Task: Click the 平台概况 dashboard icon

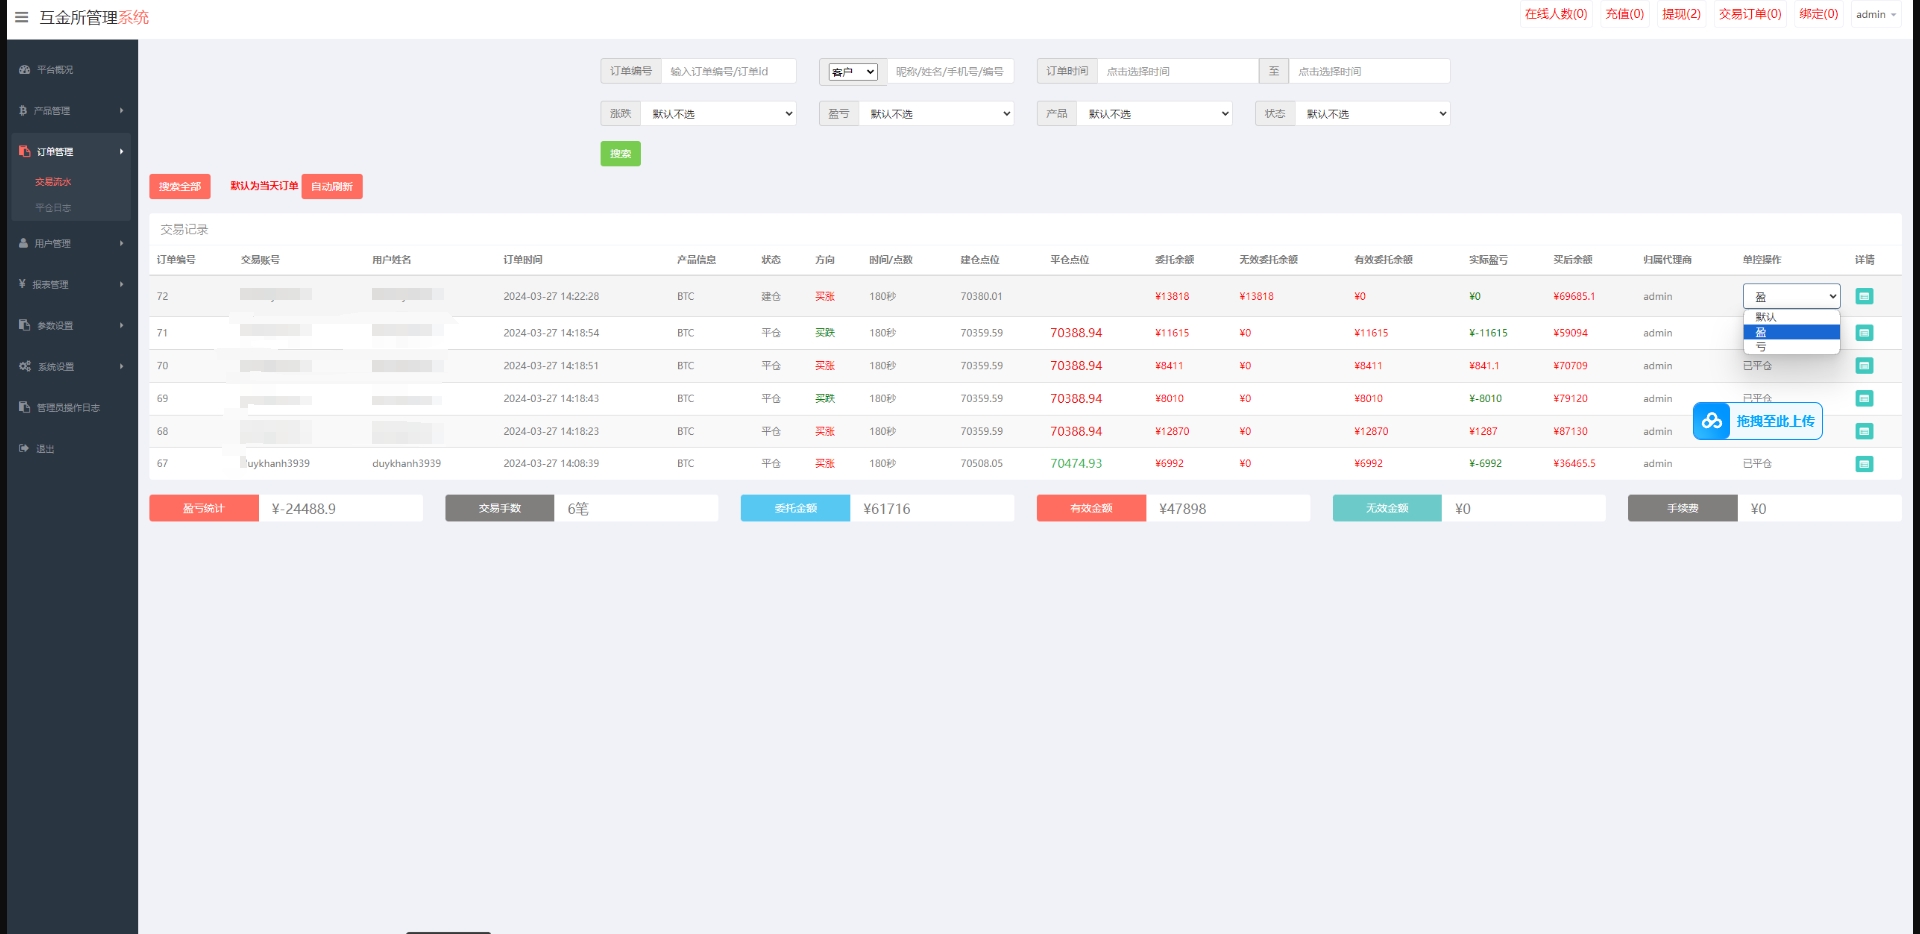Action: pos(24,70)
